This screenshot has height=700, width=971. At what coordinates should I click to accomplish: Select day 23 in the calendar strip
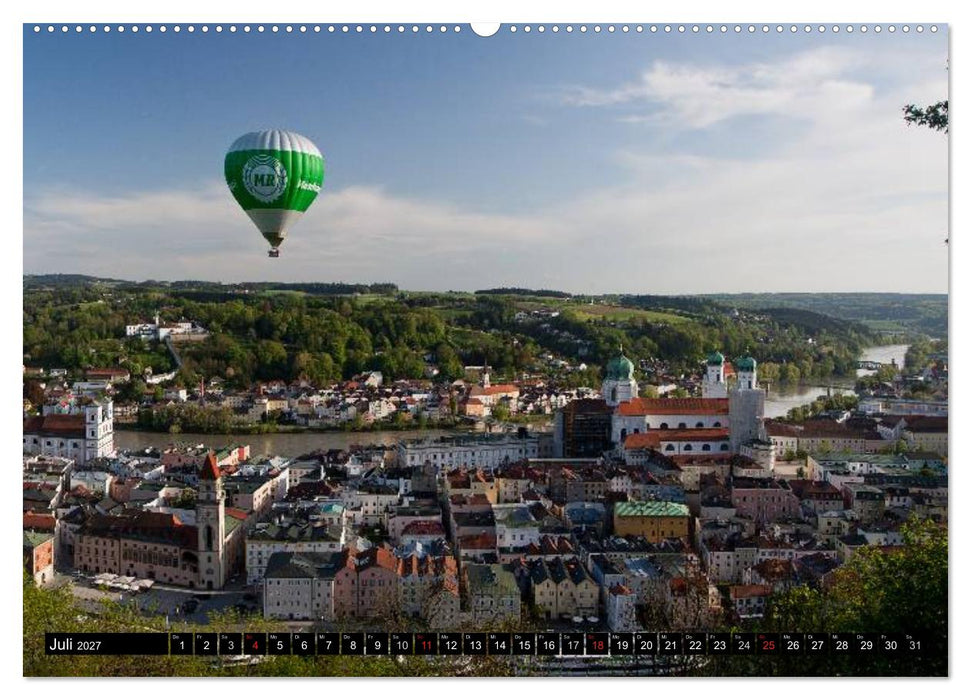(720, 644)
